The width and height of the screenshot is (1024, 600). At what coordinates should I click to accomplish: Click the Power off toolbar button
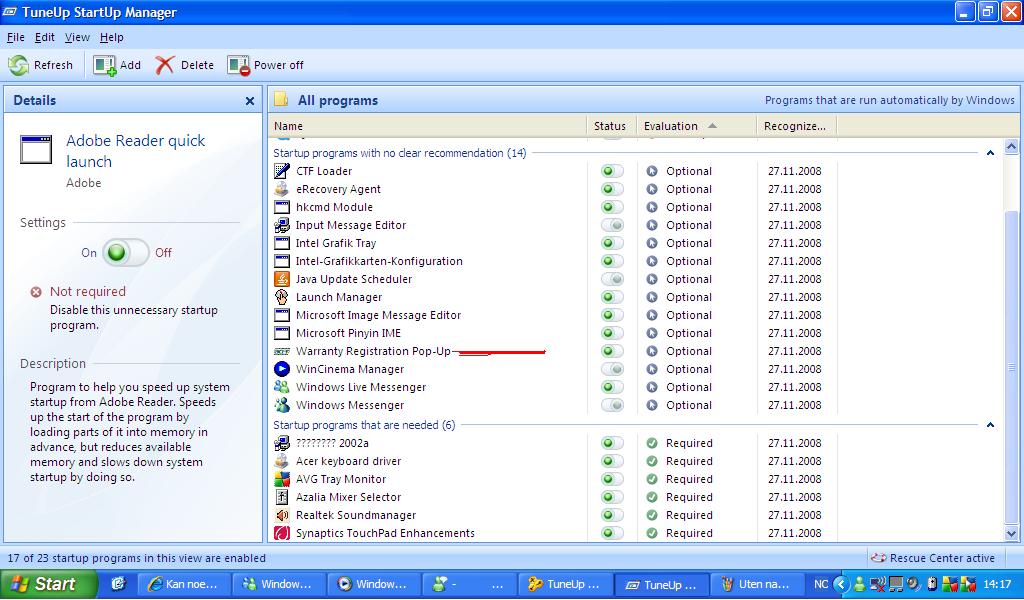[265, 65]
